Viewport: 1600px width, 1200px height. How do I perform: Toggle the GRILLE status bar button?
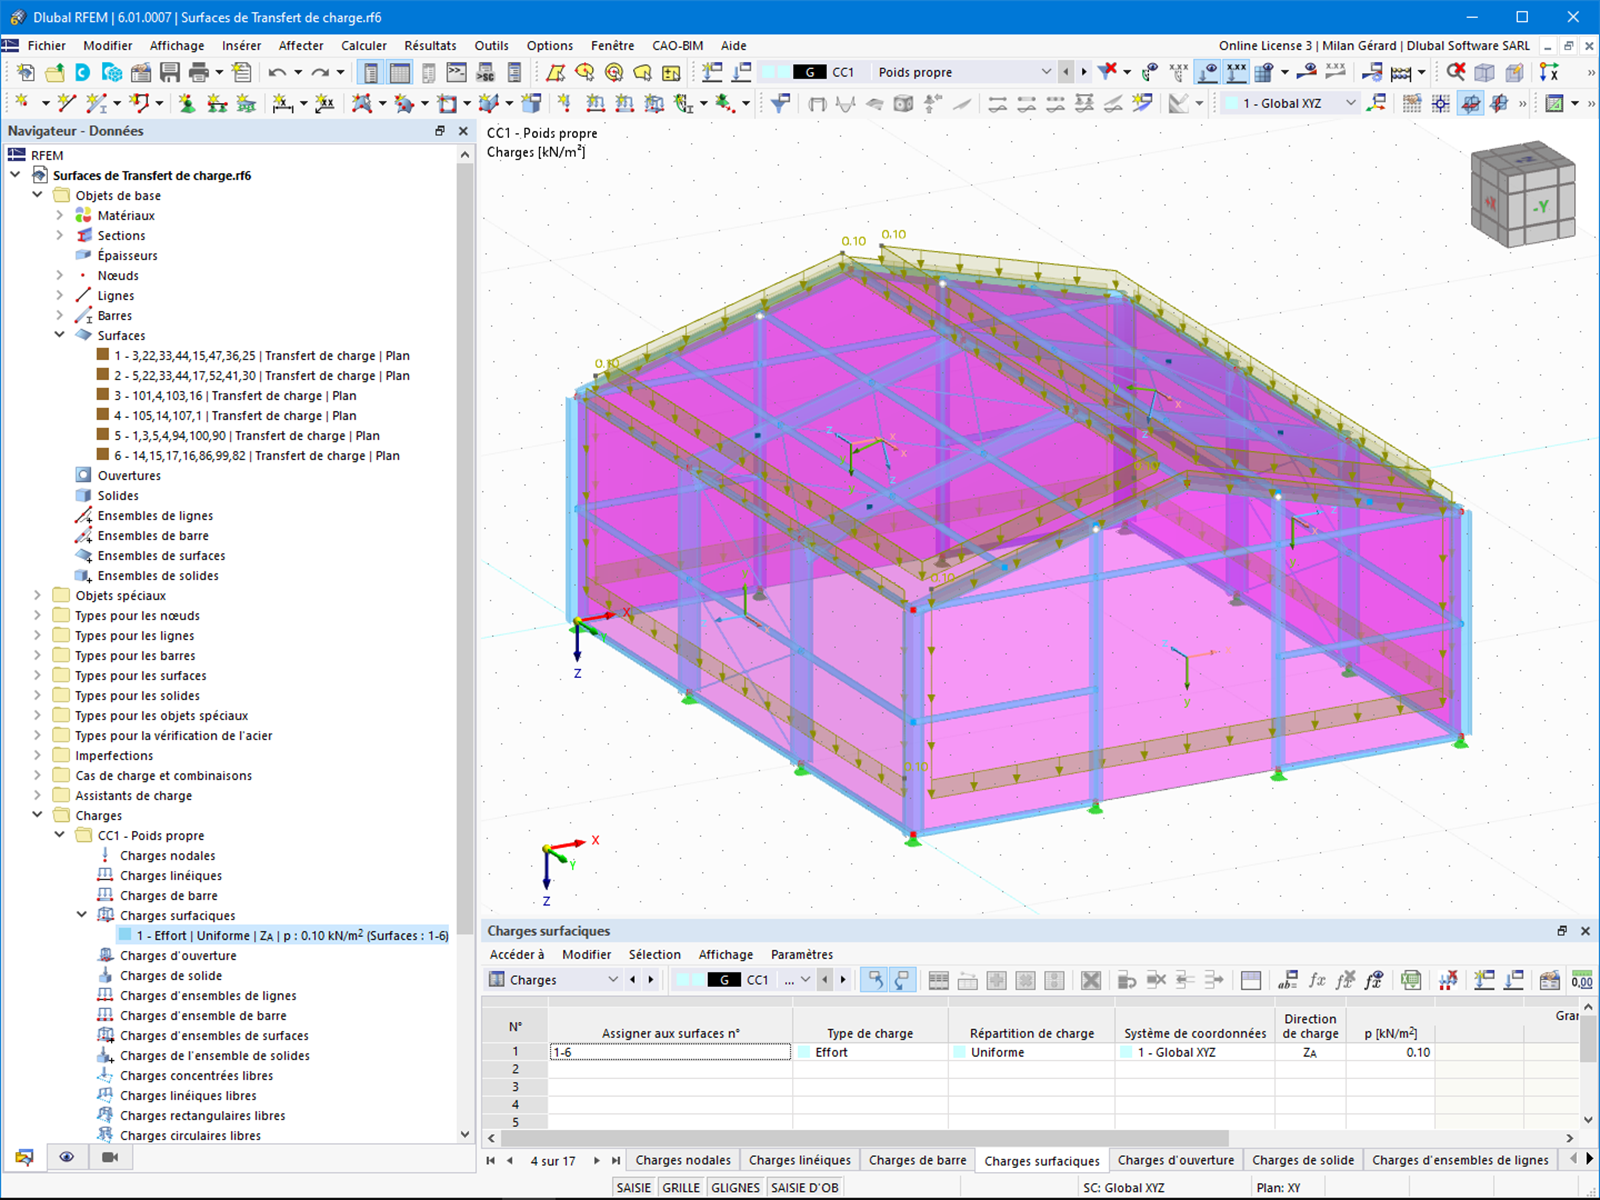point(681,1187)
